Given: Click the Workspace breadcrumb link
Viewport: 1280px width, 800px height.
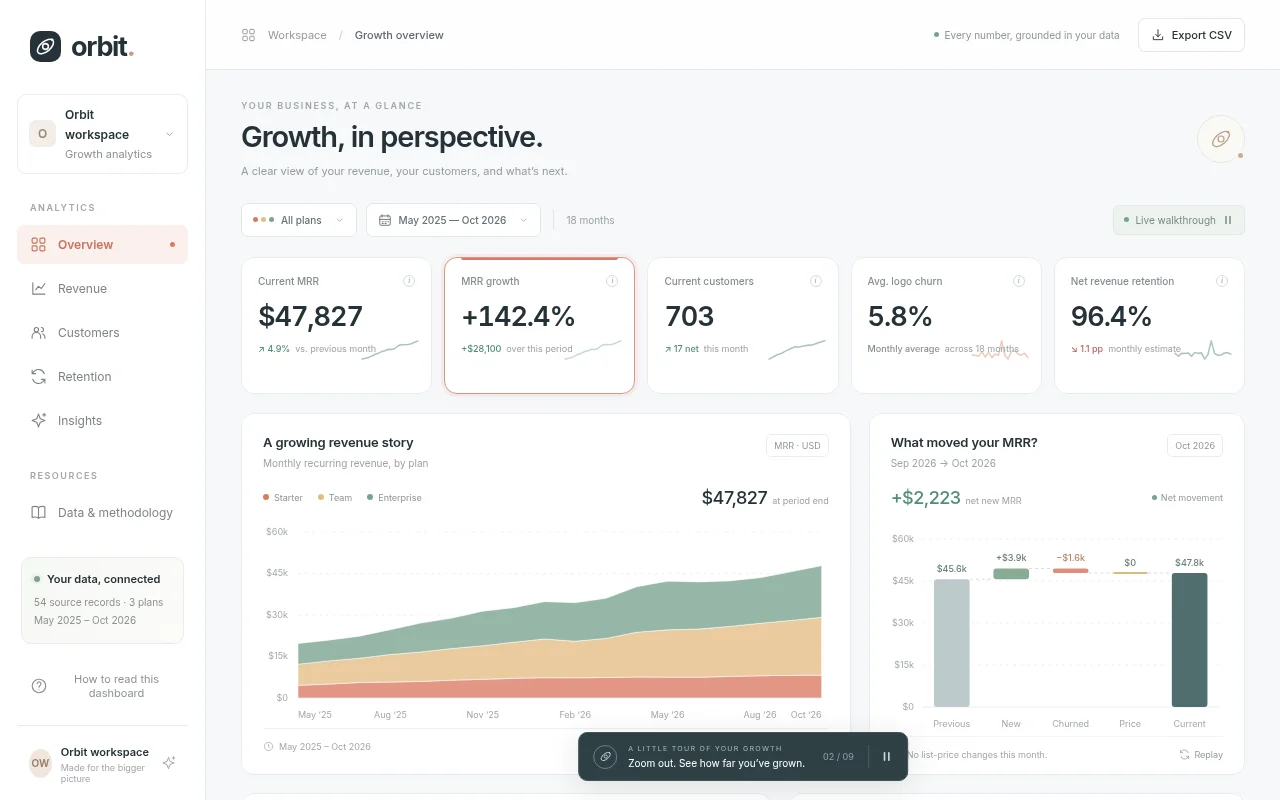Looking at the screenshot, I should [x=297, y=35].
